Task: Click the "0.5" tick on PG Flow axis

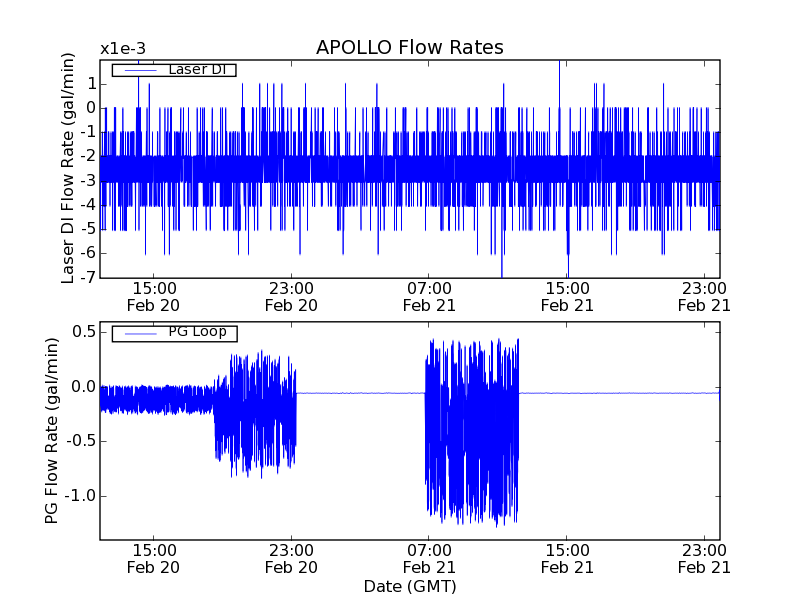Action: pos(84,332)
